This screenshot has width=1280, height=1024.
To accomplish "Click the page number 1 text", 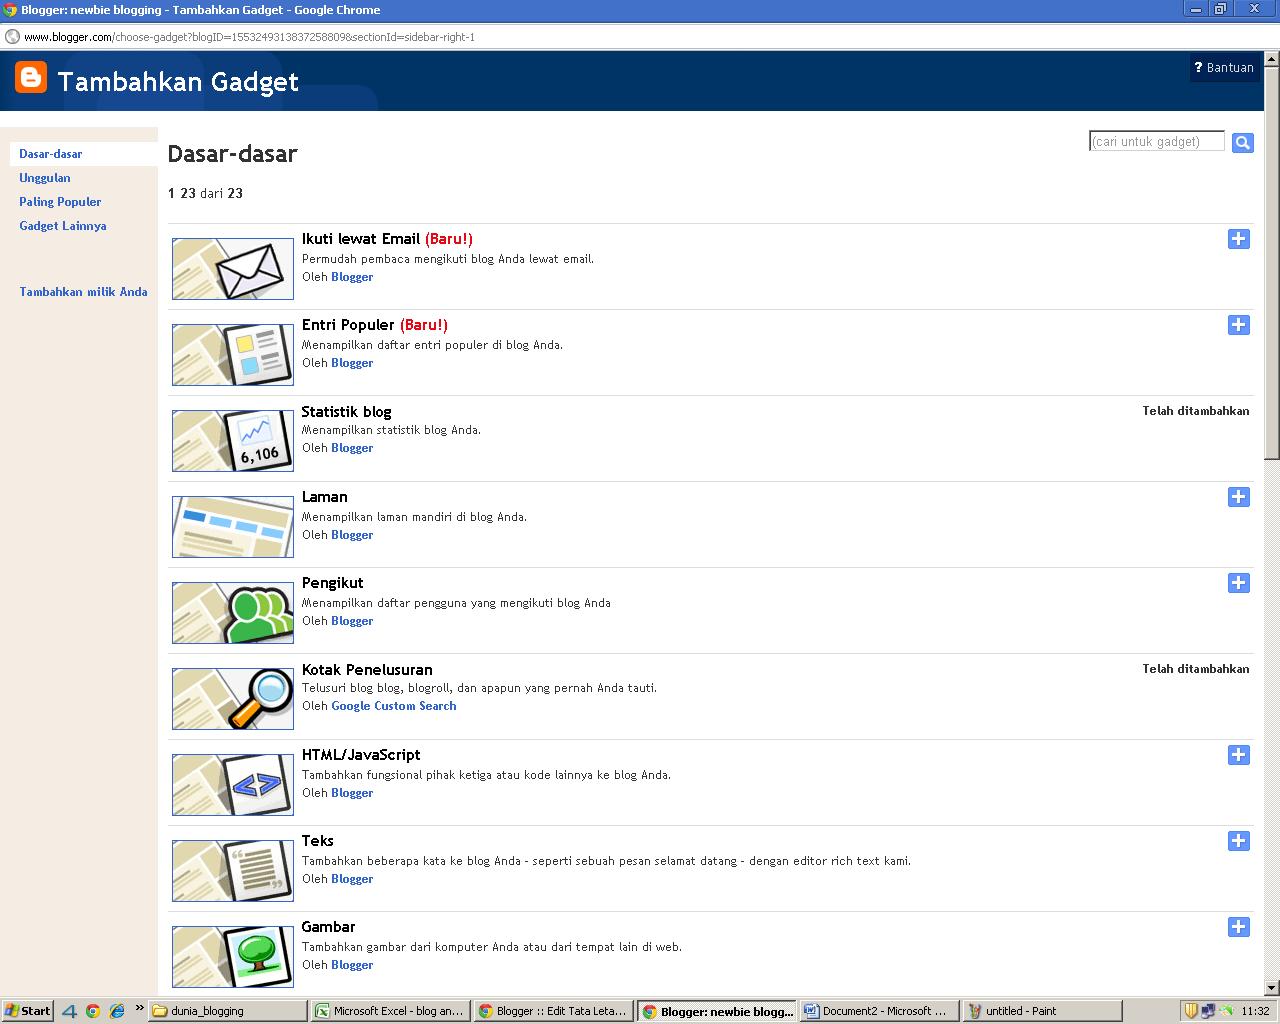I will pos(171,193).
